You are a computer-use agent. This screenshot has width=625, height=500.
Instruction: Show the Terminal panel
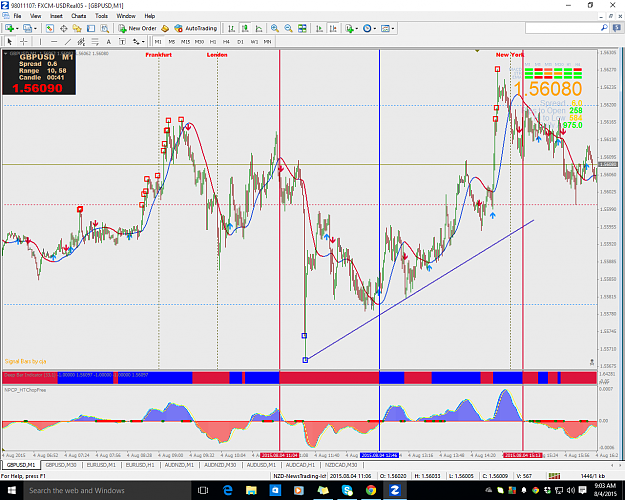click(91, 28)
